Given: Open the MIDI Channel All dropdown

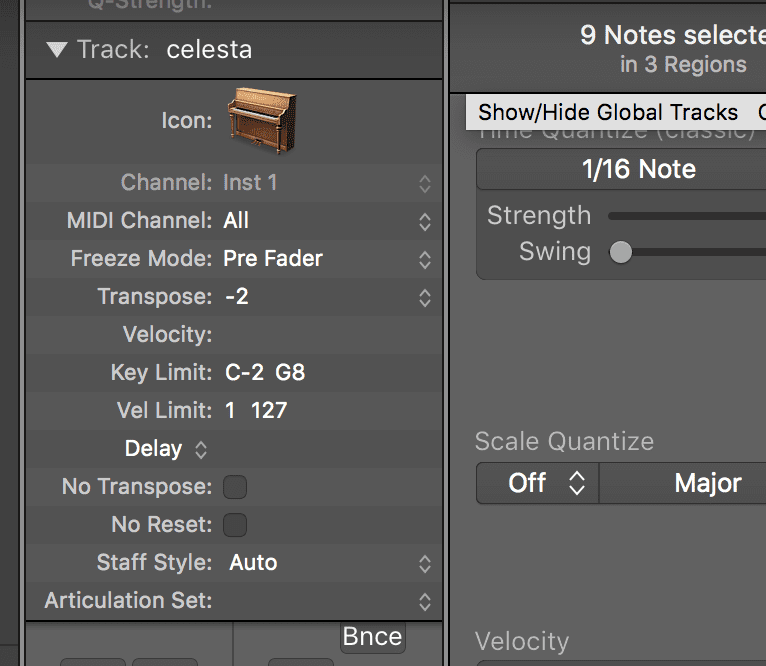Looking at the screenshot, I should 424,221.
